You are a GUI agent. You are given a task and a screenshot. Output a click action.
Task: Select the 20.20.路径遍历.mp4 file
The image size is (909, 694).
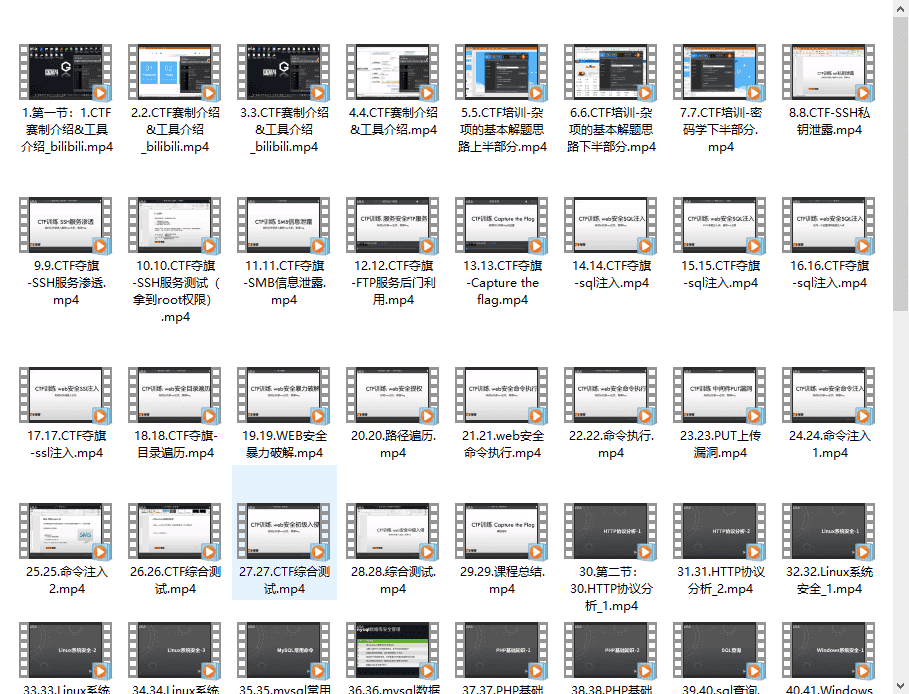(x=393, y=396)
